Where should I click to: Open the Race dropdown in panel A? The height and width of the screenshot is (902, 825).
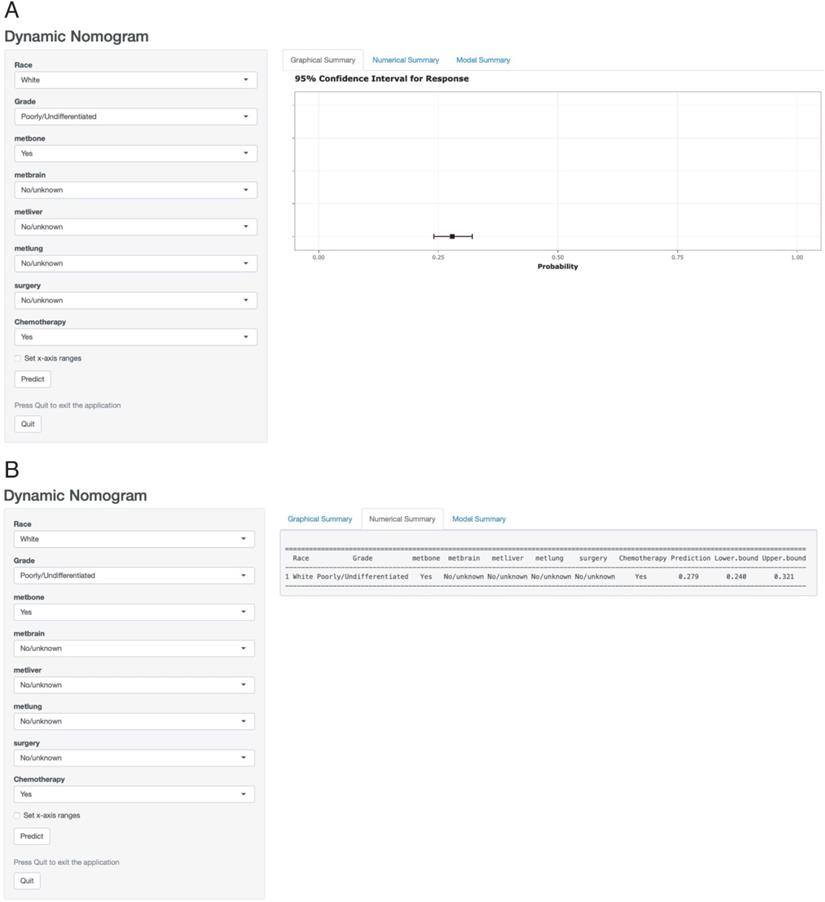[x=135, y=80]
